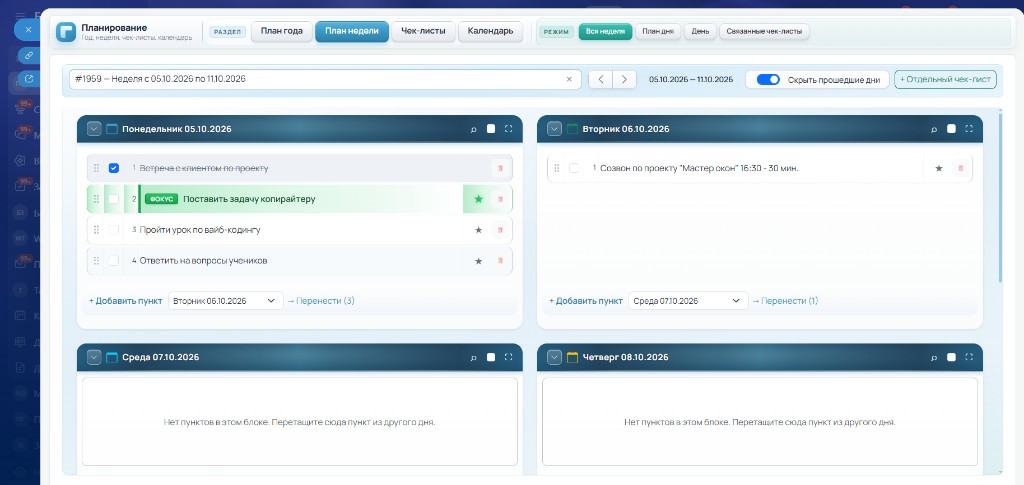Switch to 'Связанные чек-листы' mode
This screenshot has height=485, width=1024.
(x=765, y=31)
